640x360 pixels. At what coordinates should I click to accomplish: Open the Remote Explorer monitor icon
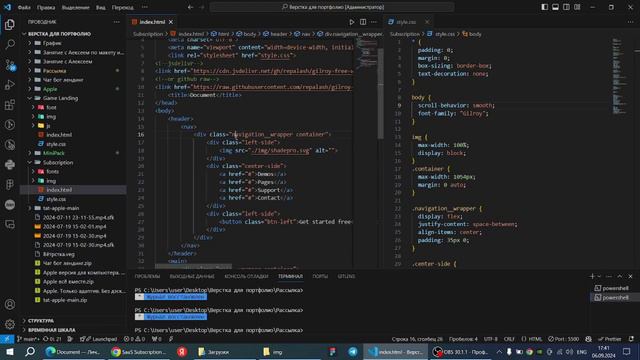(10, 224)
